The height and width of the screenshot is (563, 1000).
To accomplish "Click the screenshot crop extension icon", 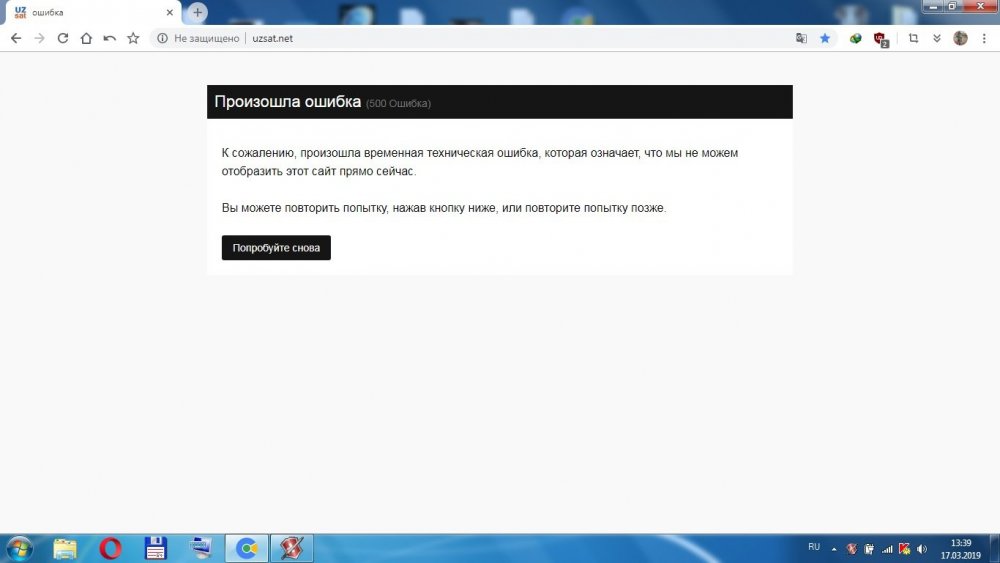I will point(913,38).
